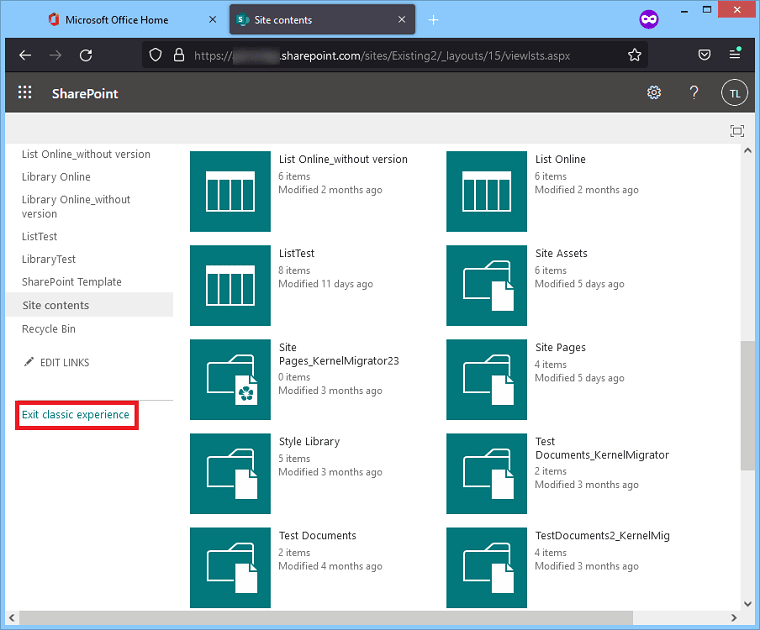Open the List Online list tile icon
This screenshot has height=630, width=760.
[x=486, y=191]
